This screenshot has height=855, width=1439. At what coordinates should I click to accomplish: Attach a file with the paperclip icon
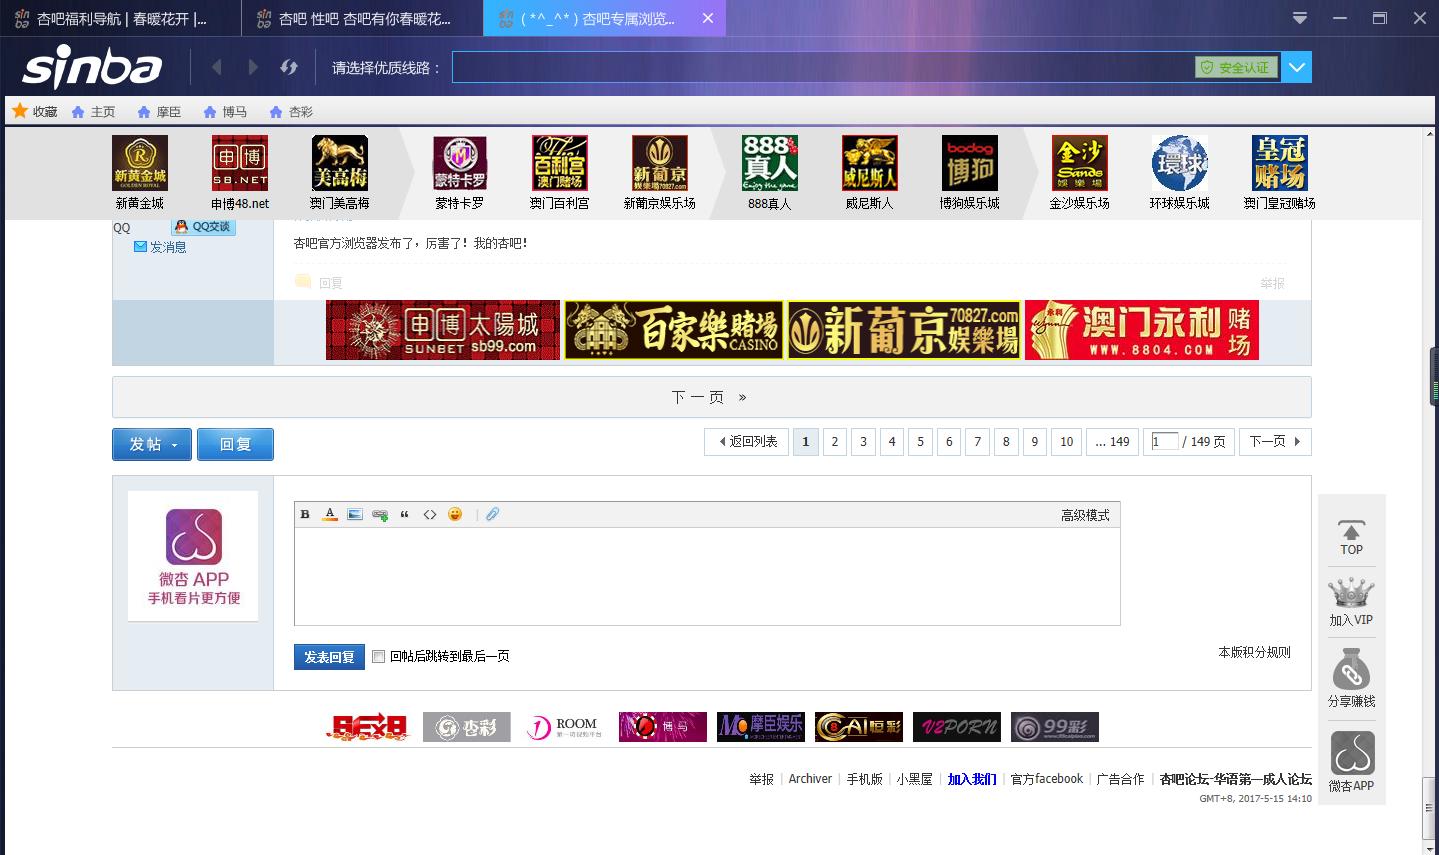coord(492,514)
